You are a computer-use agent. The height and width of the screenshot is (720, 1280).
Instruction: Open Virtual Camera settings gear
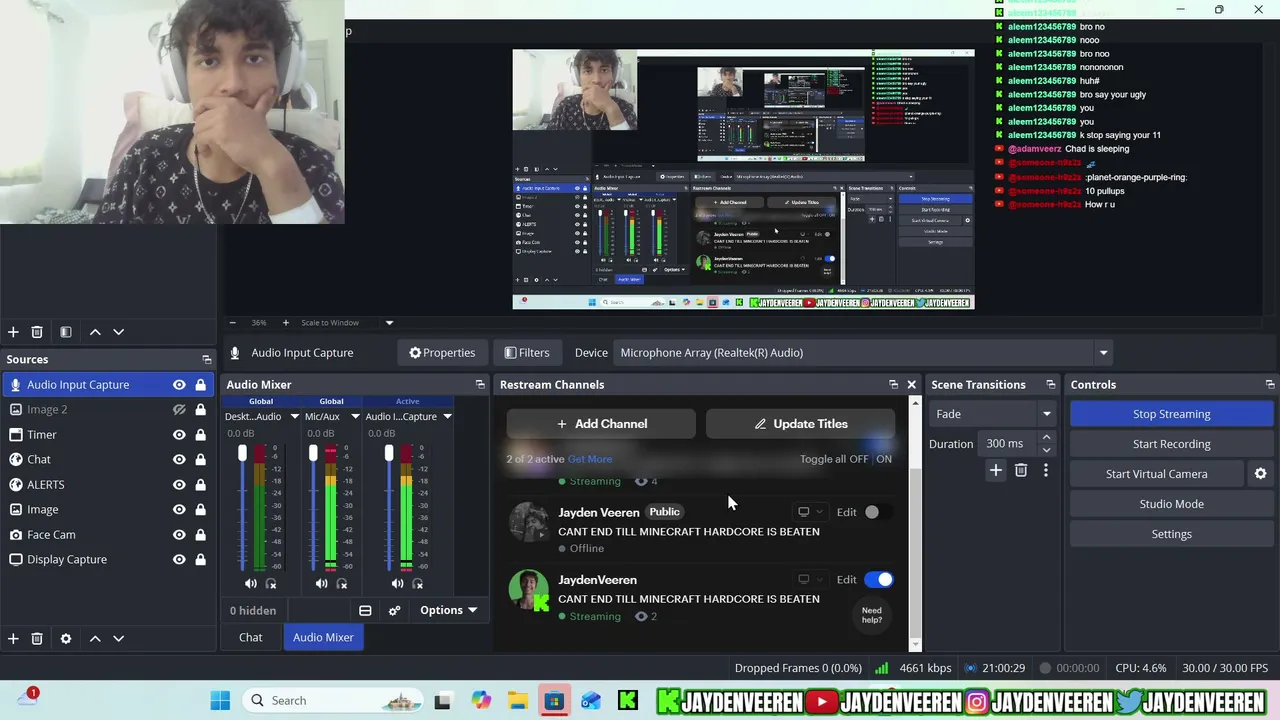click(x=1260, y=474)
